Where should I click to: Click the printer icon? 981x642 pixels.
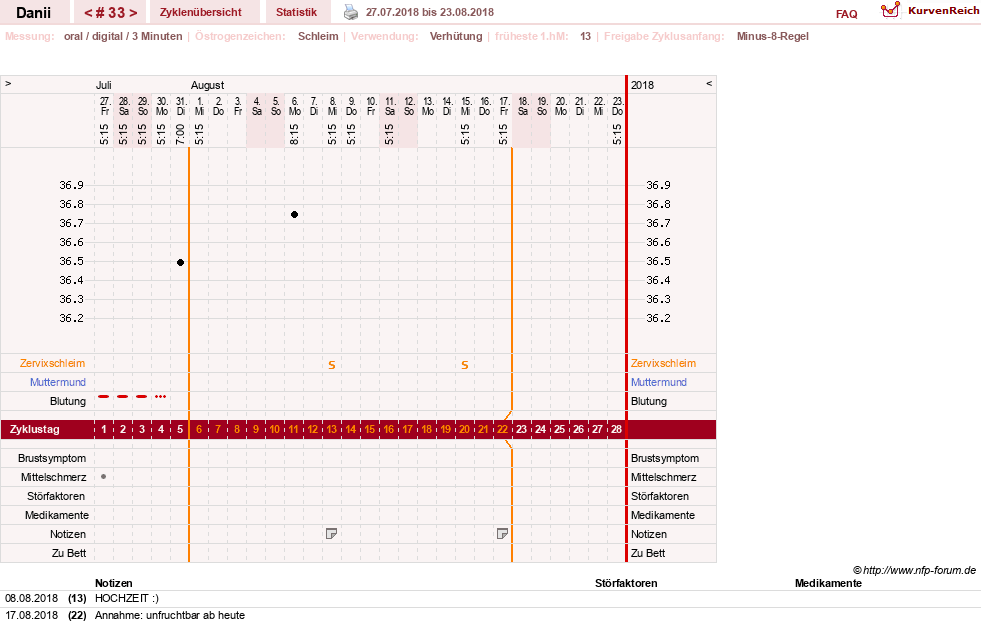pos(351,13)
